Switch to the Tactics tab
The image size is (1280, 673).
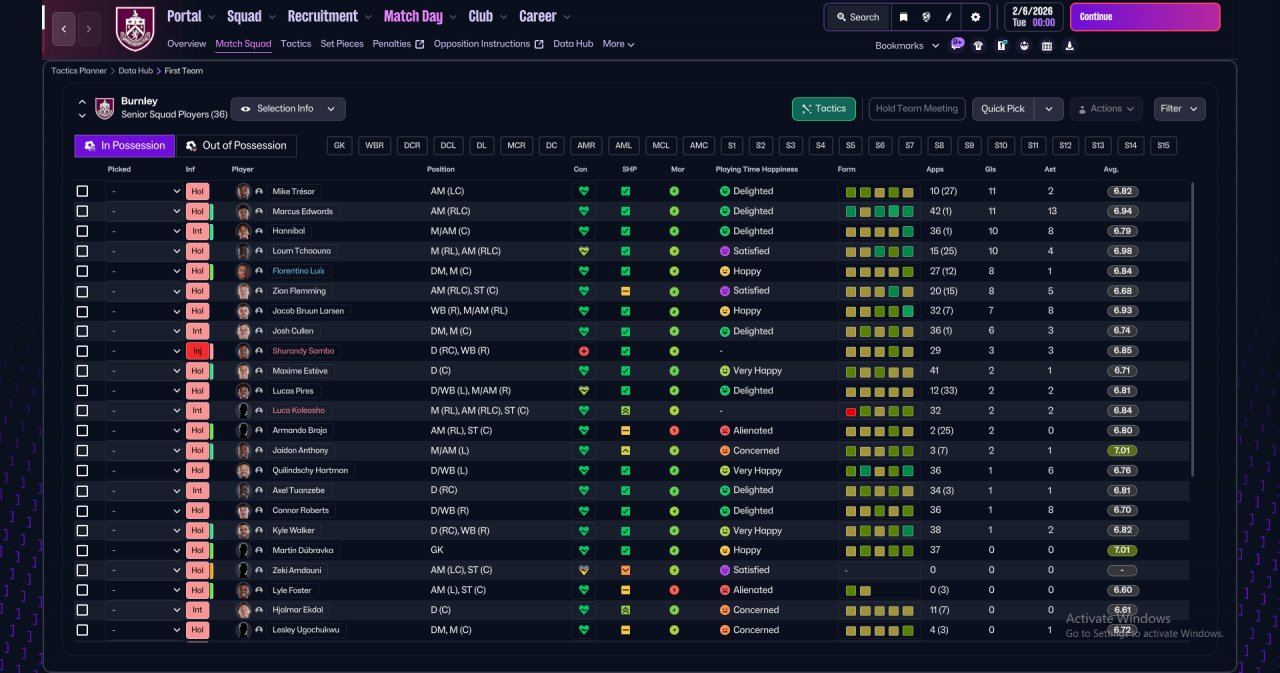pos(295,44)
